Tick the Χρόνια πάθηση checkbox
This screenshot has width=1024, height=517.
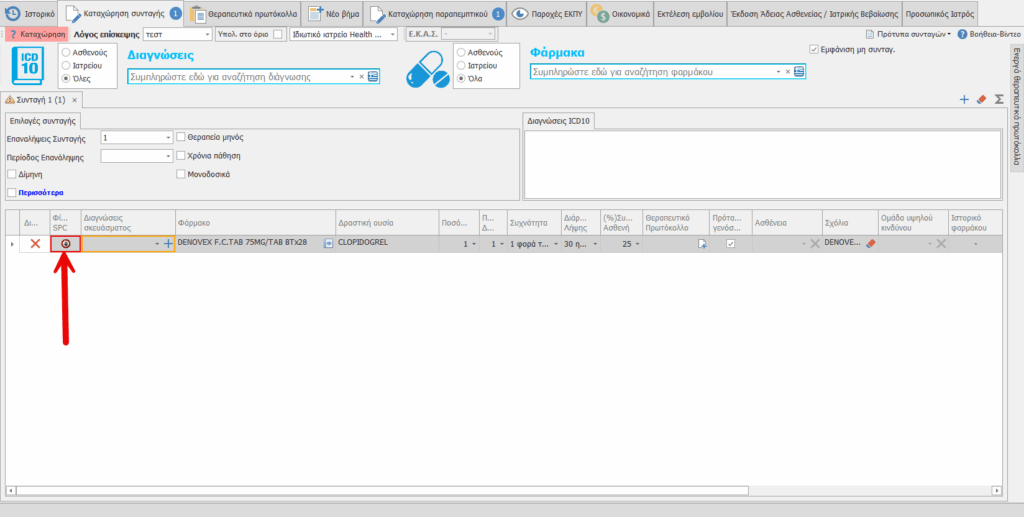click(x=181, y=156)
